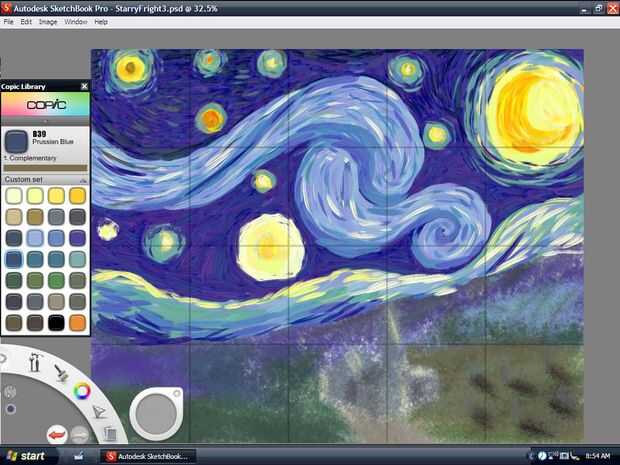Open the Window menu
620x465 pixels.
(x=76, y=22)
